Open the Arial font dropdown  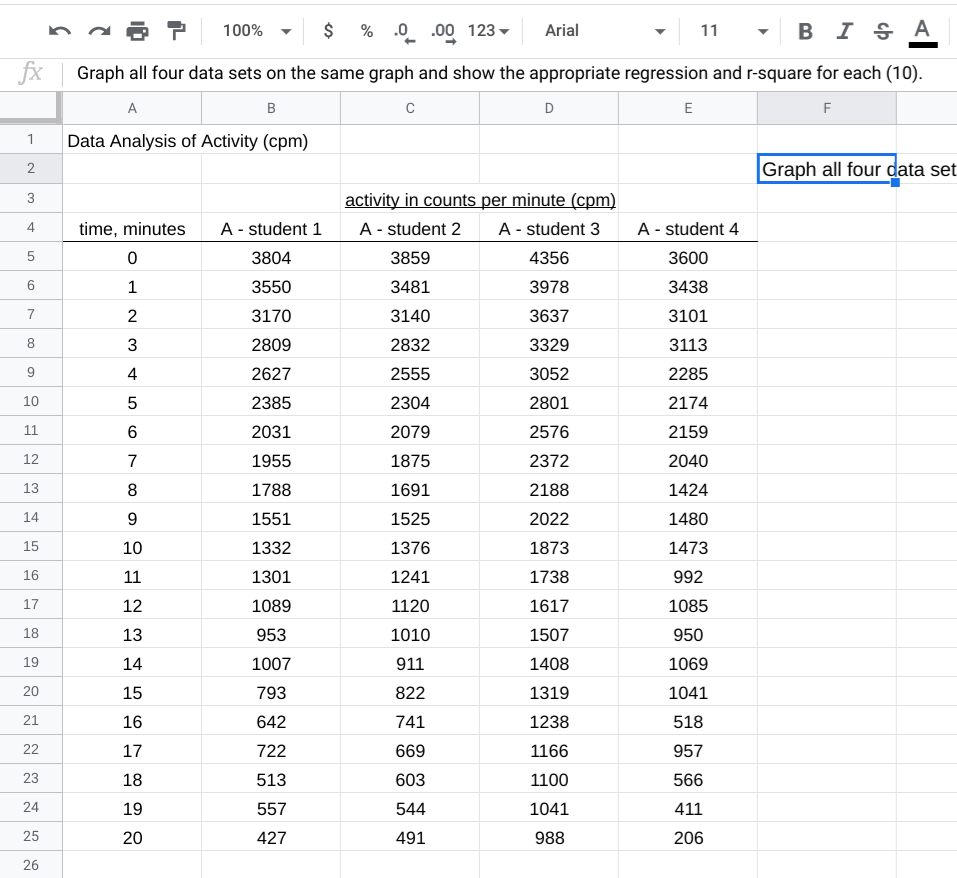(x=600, y=31)
